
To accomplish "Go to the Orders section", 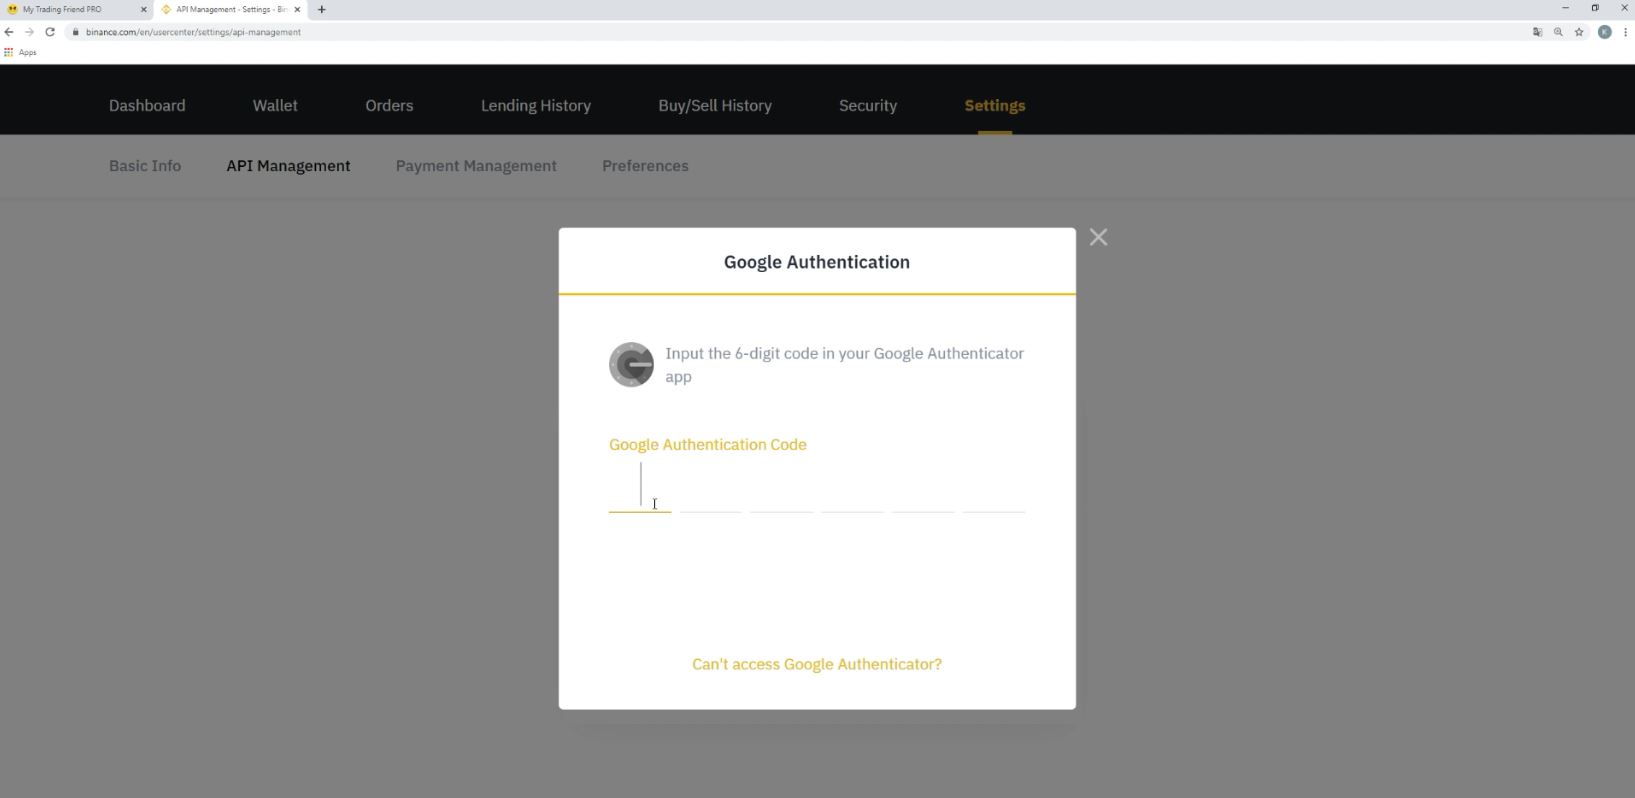I will click(389, 105).
